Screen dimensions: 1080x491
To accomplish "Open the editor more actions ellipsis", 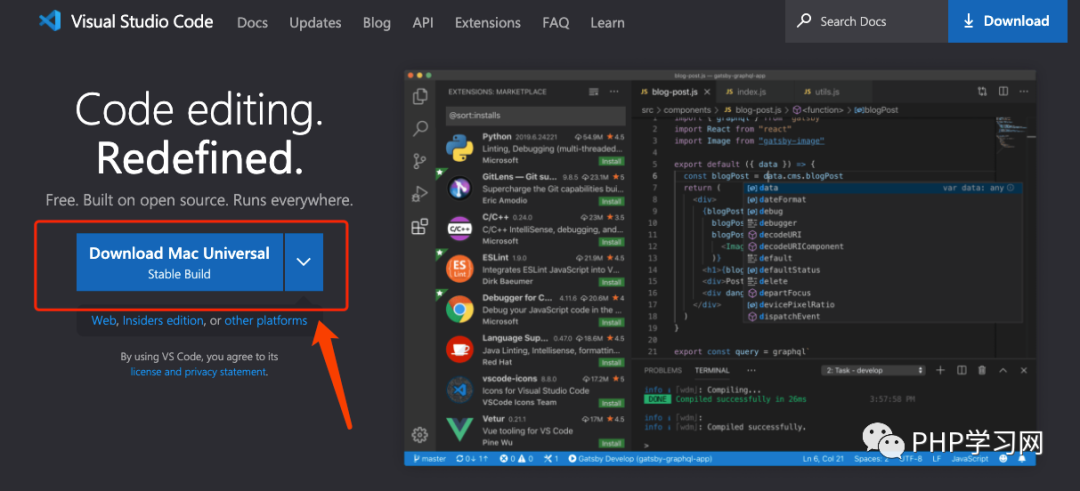I will coord(1026,92).
